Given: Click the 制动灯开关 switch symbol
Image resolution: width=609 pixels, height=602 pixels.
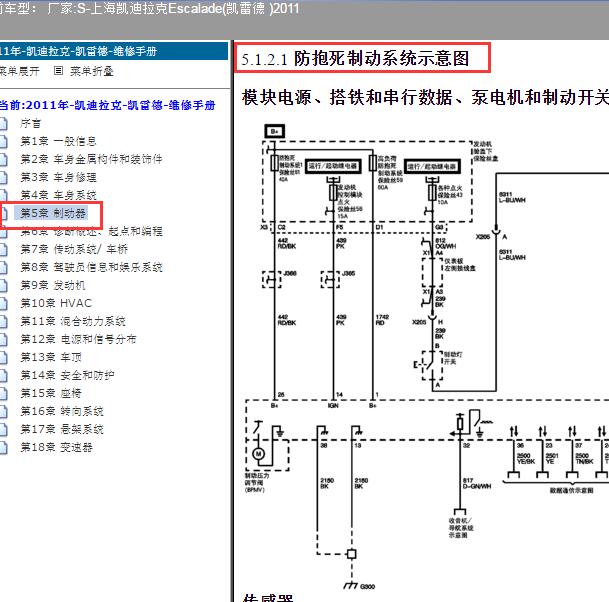Looking at the screenshot, I should (432, 365).
